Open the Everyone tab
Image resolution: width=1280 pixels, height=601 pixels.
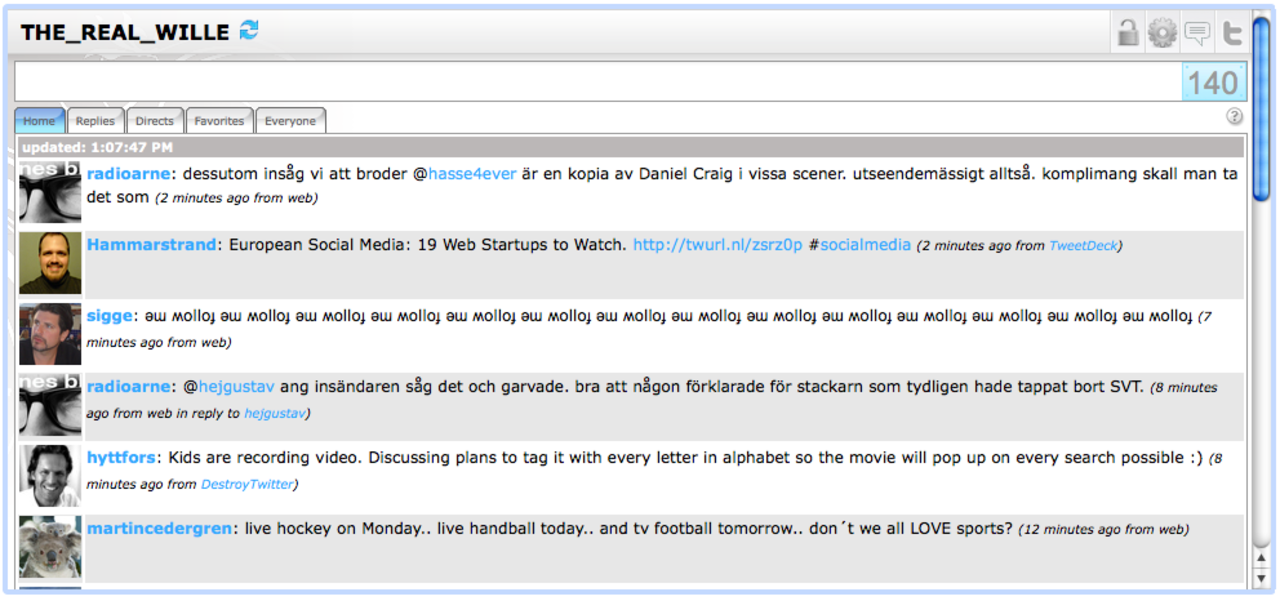coord(290,121)
